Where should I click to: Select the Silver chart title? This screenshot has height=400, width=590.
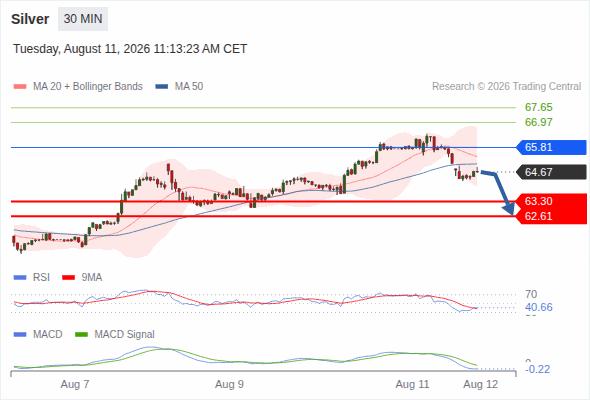coord(30,19)
